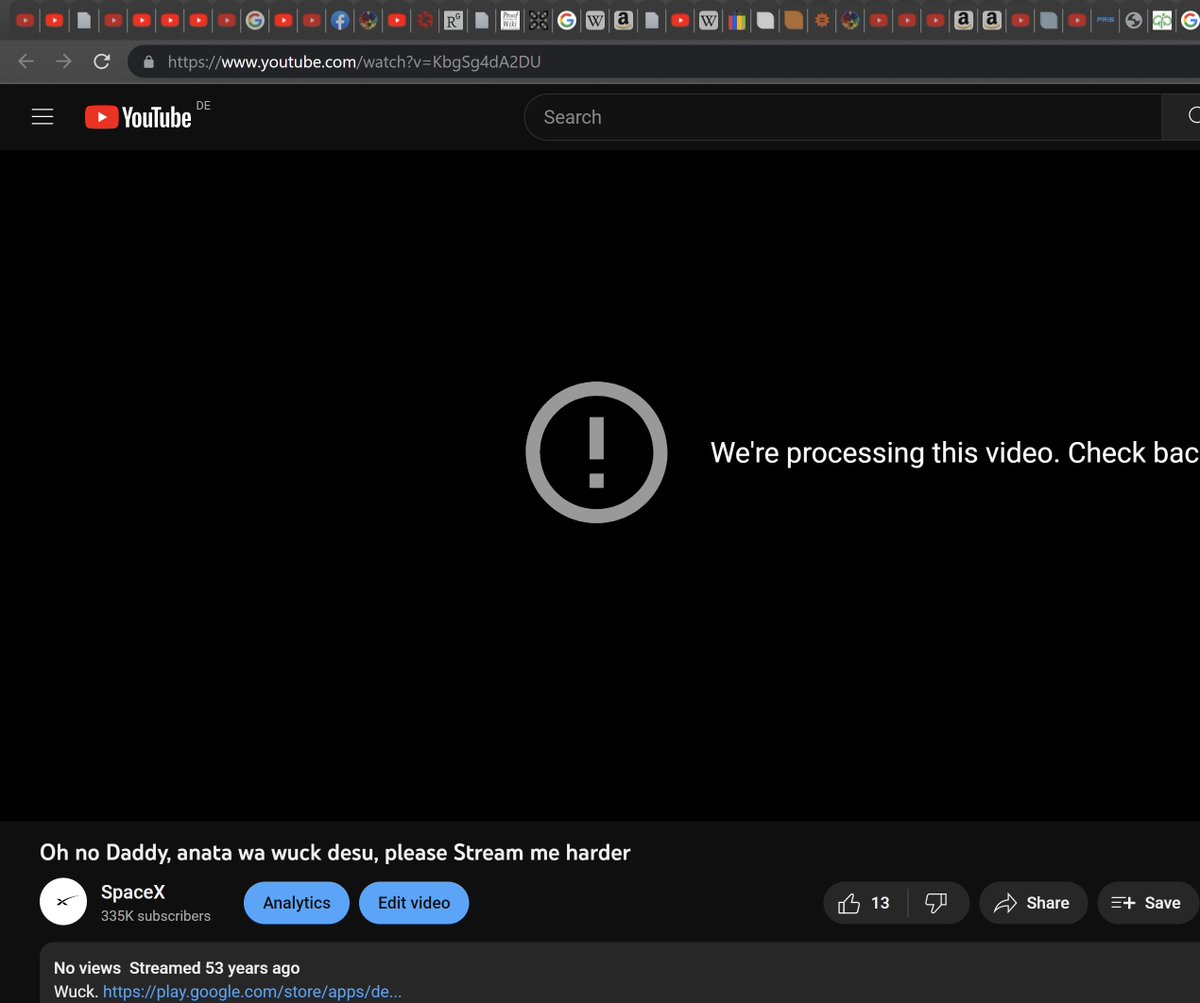Viewport: 1200px width, 1003px height.
Task: Switch to the colorful books icon tab
Action: tap(737, 19)
